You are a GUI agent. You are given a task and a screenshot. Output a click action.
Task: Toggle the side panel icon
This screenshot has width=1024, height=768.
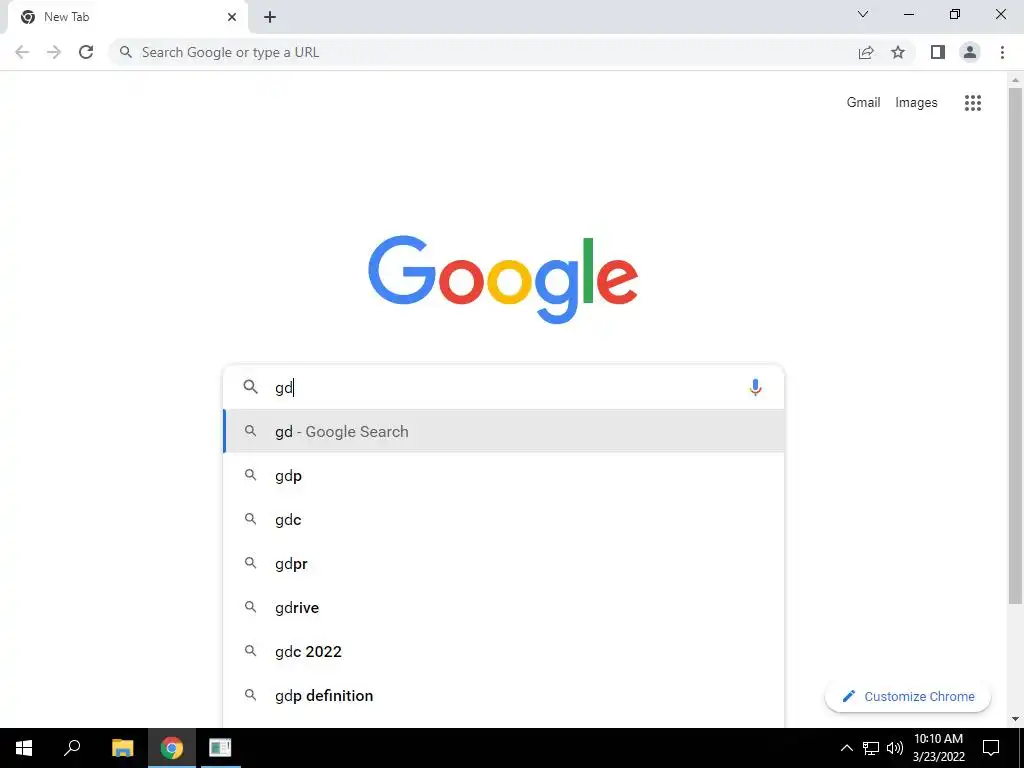tap(938, 52)
